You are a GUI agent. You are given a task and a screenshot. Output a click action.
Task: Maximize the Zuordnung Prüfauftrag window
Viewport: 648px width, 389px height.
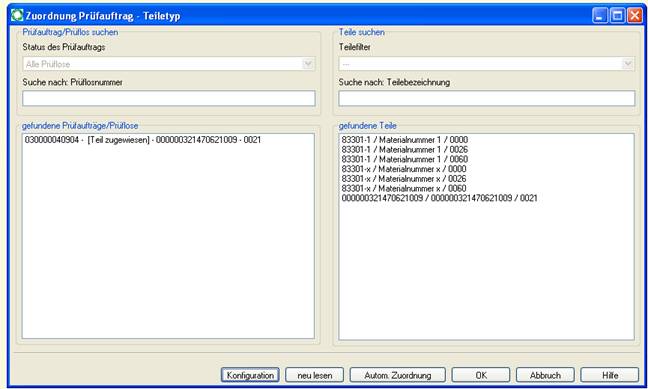pos(617,16)
